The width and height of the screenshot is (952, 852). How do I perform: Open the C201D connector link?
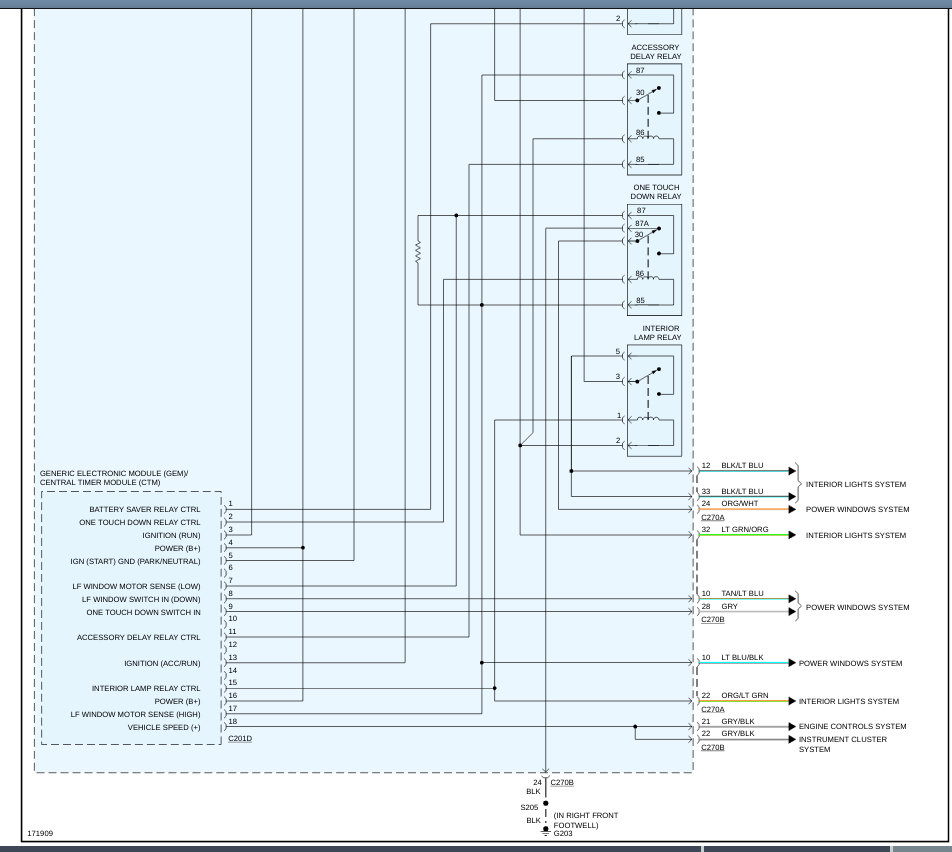click(x=240, y=738)
